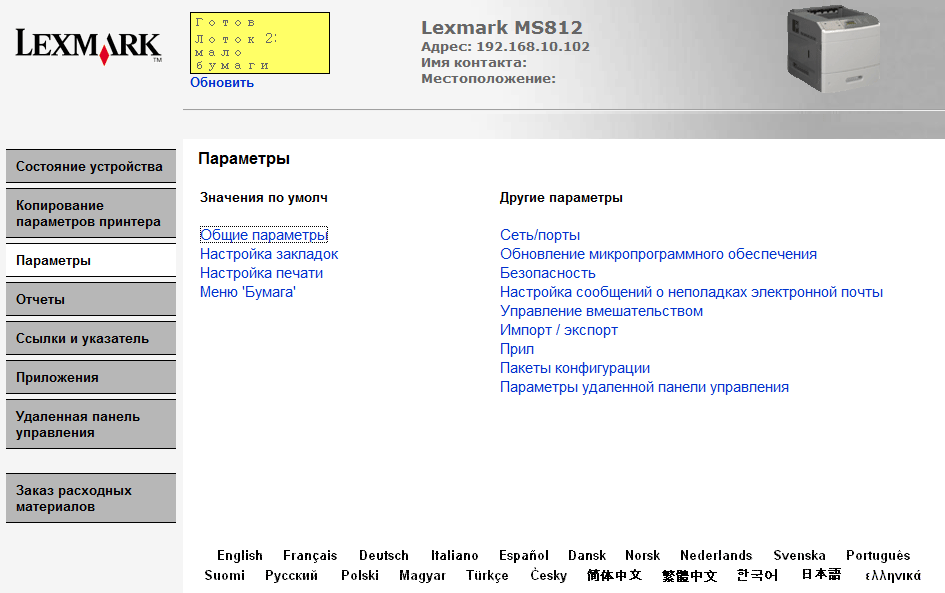Open Обновление микропрограммного обеспечения link
The image size is (945, 593).
click(x=659, y=254)
